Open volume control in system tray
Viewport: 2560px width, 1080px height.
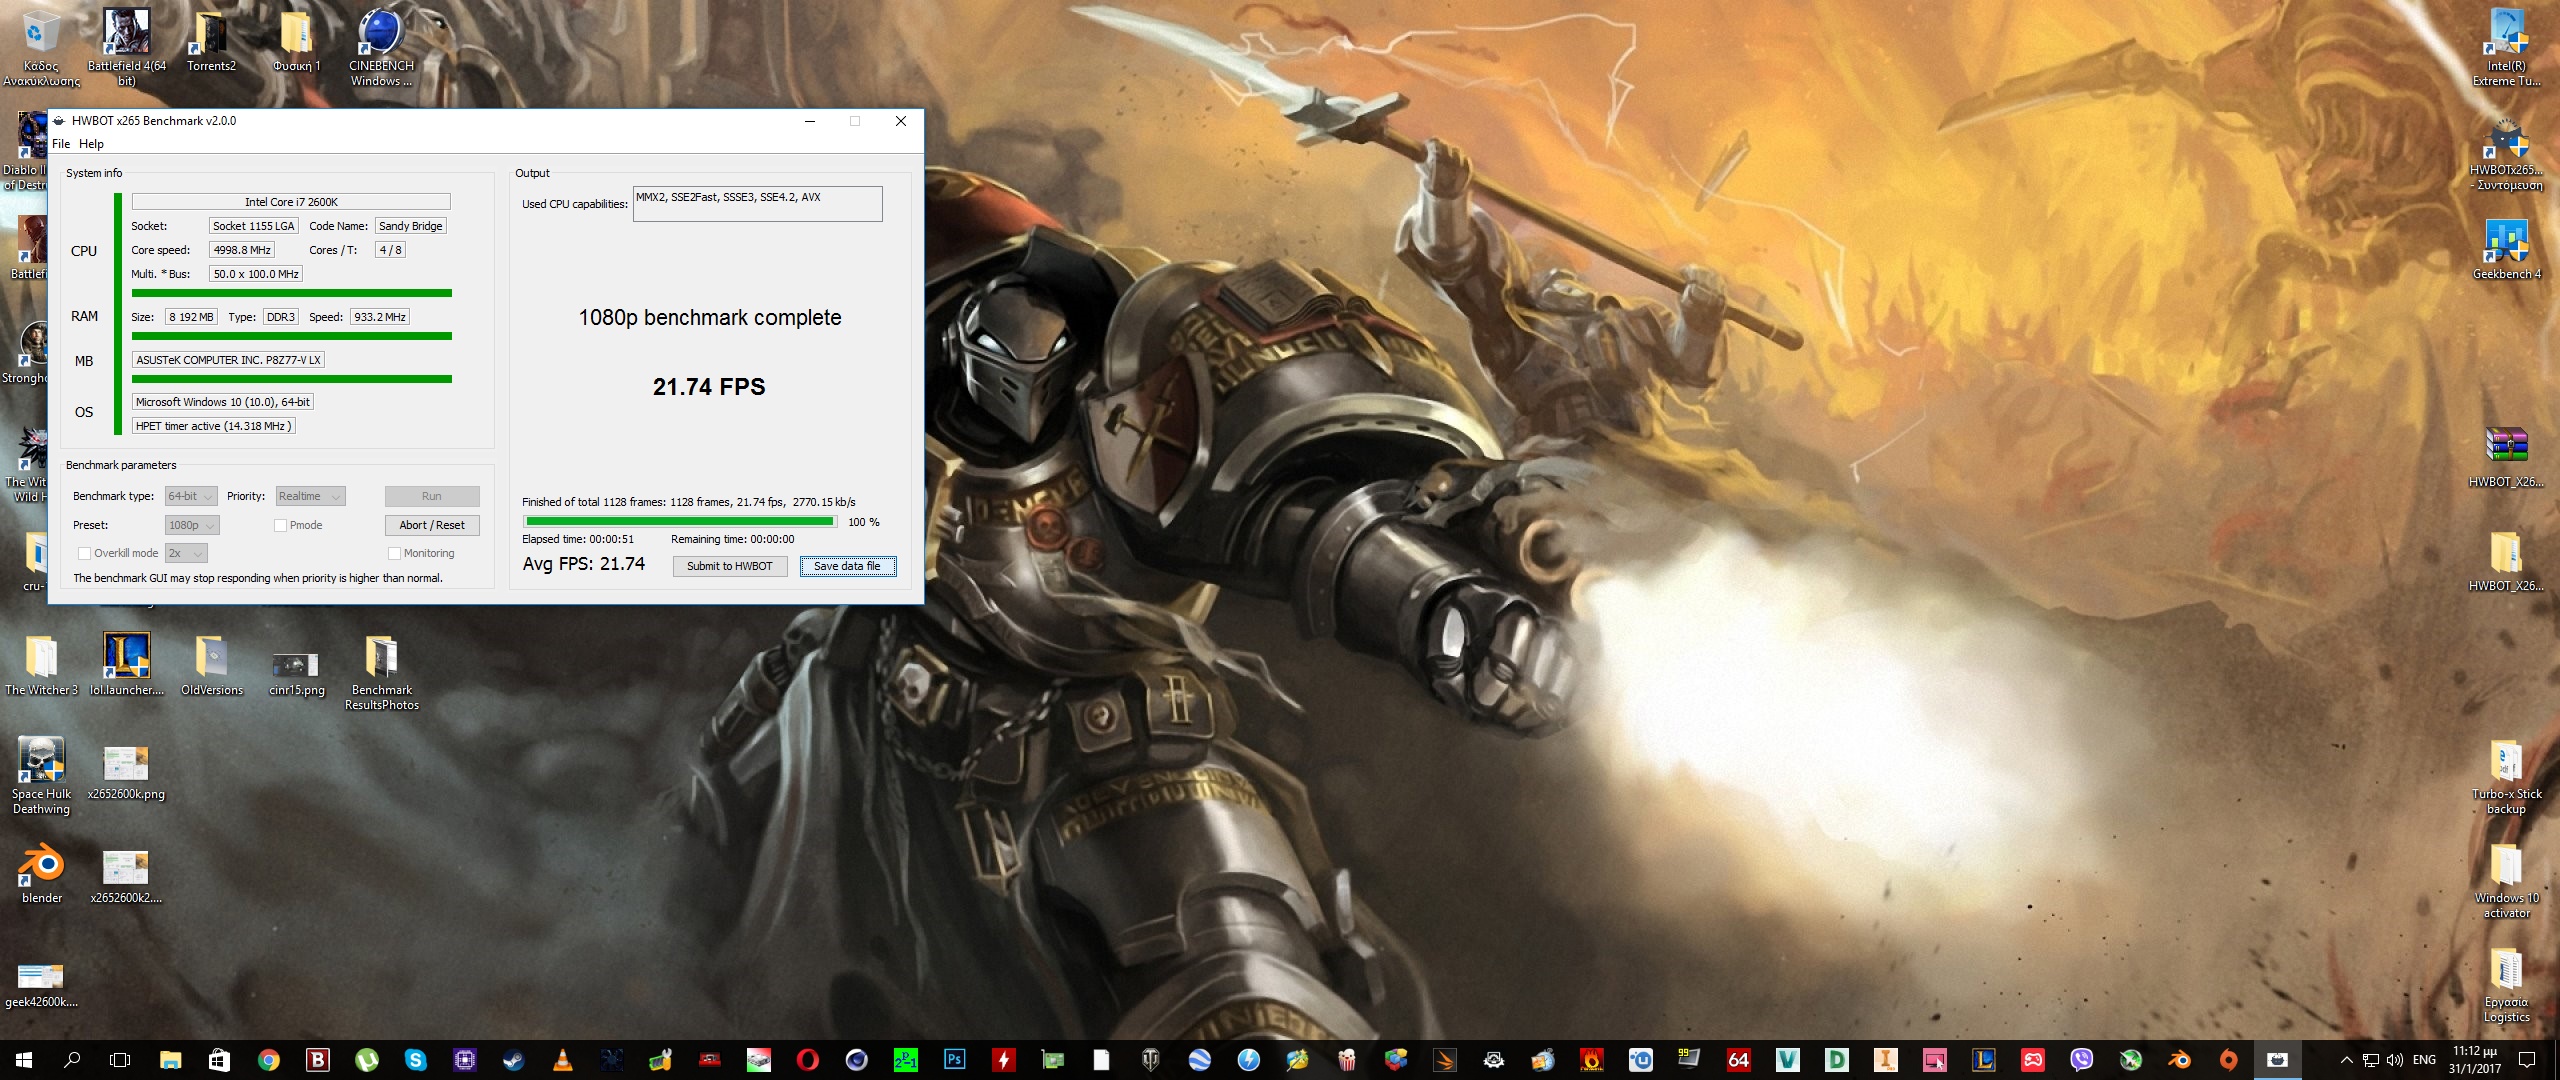[2394, 1060]
